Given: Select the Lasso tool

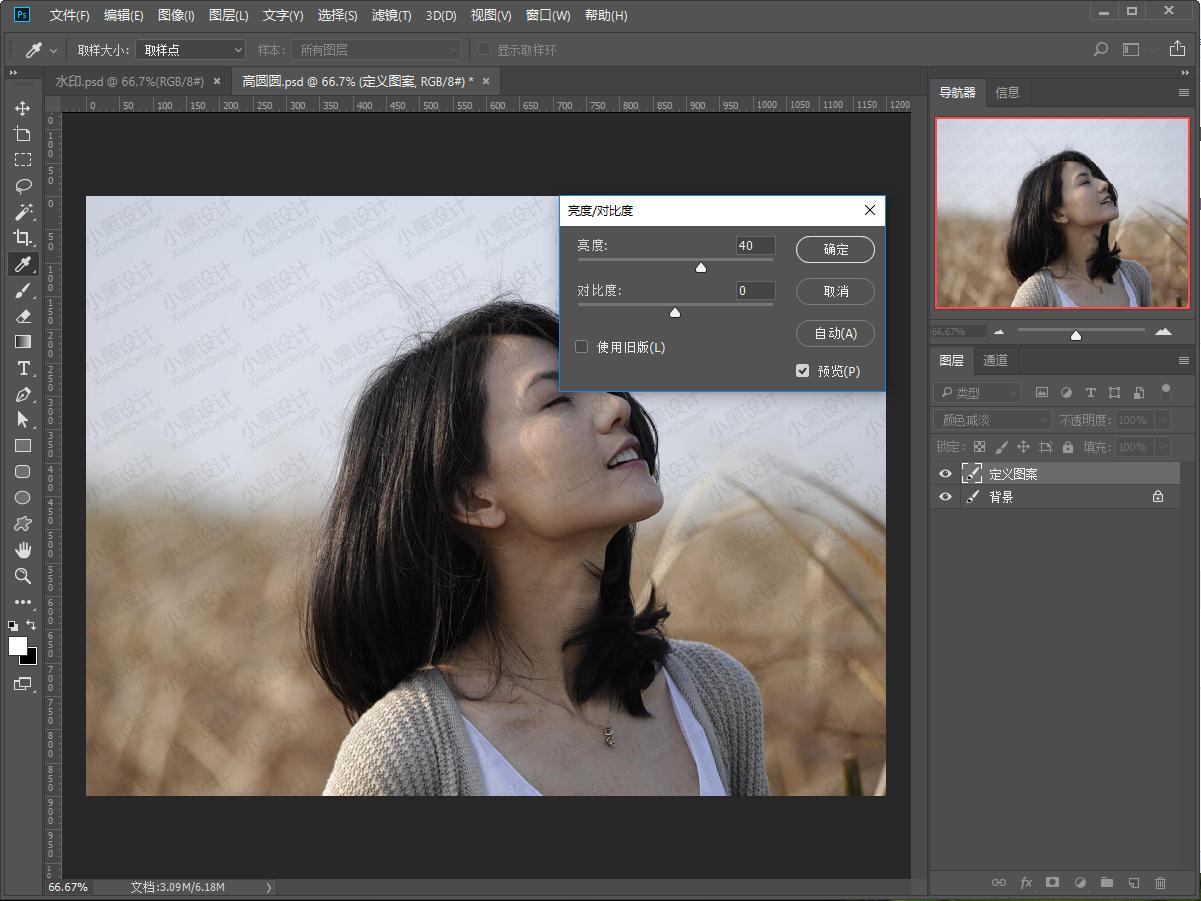Looking at the screenshot, I should 22,186.
